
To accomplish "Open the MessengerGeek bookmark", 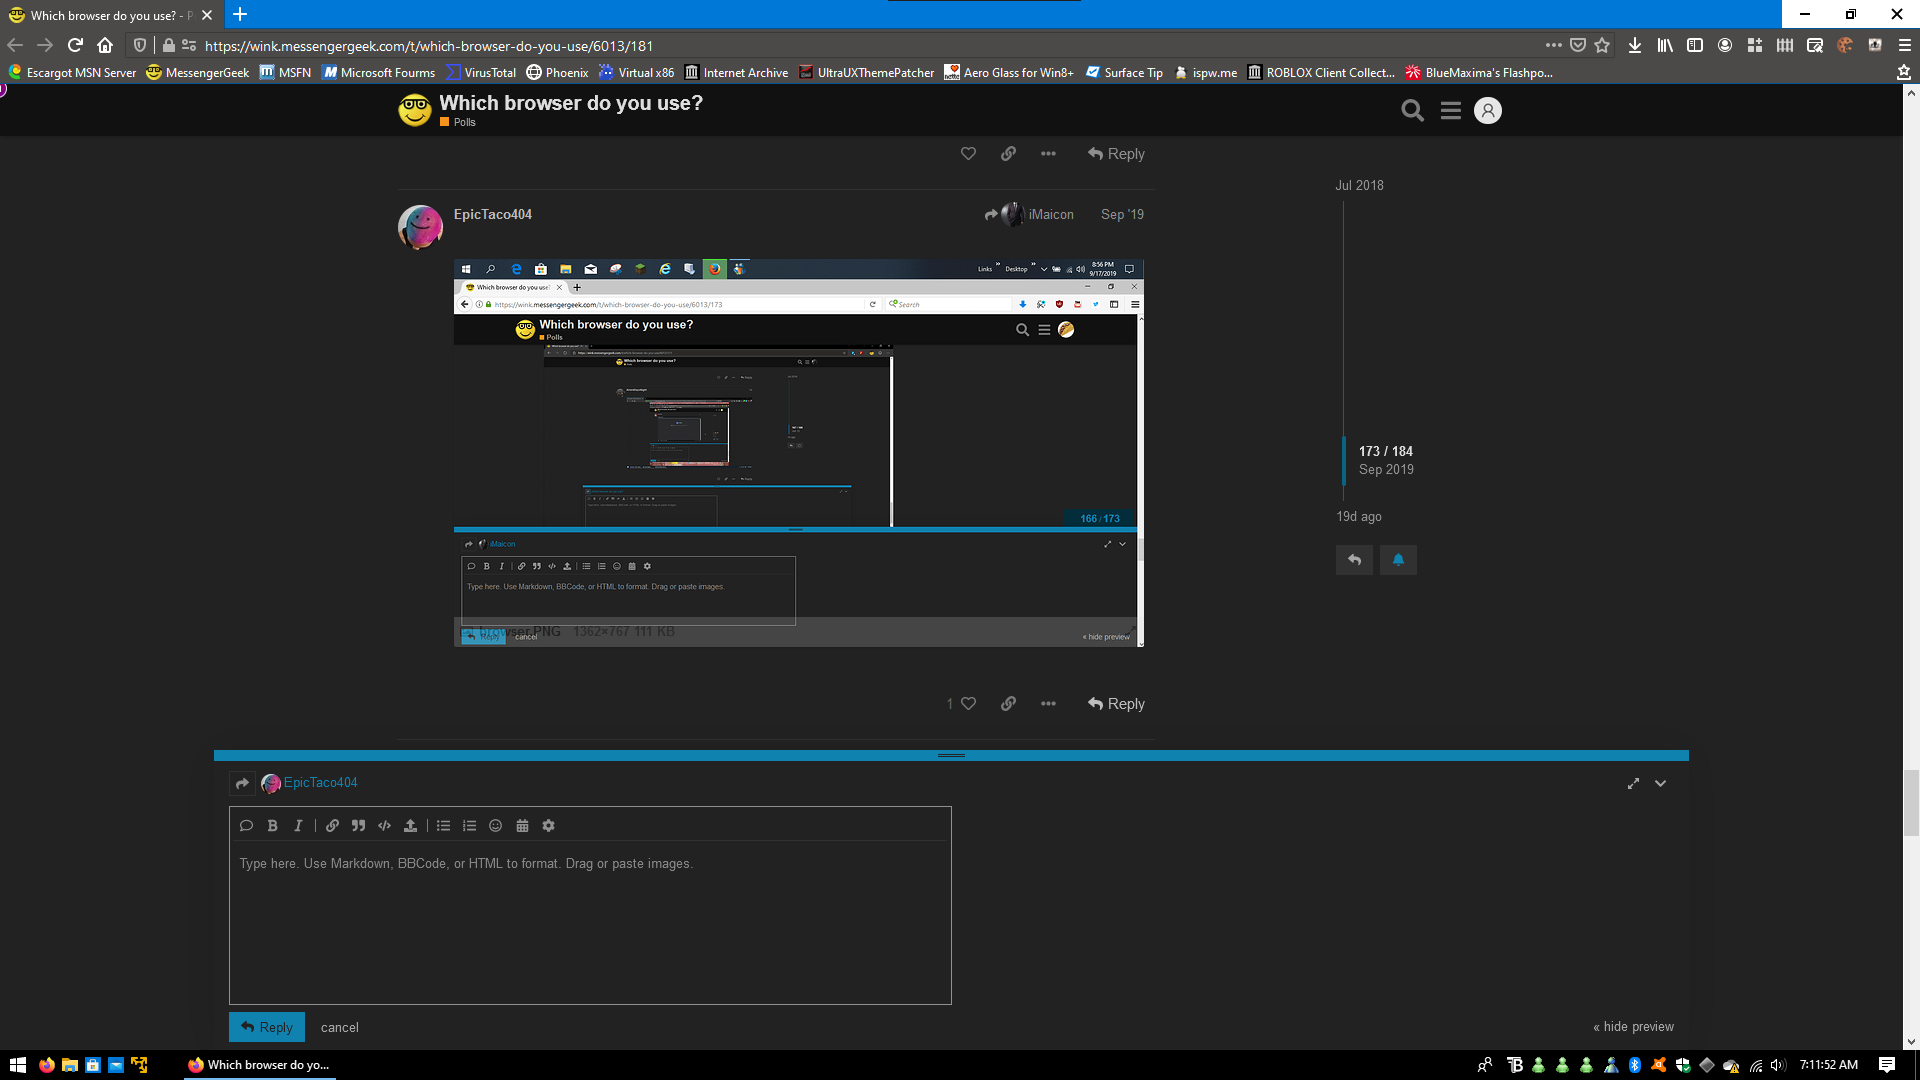I will click(198, 73).
